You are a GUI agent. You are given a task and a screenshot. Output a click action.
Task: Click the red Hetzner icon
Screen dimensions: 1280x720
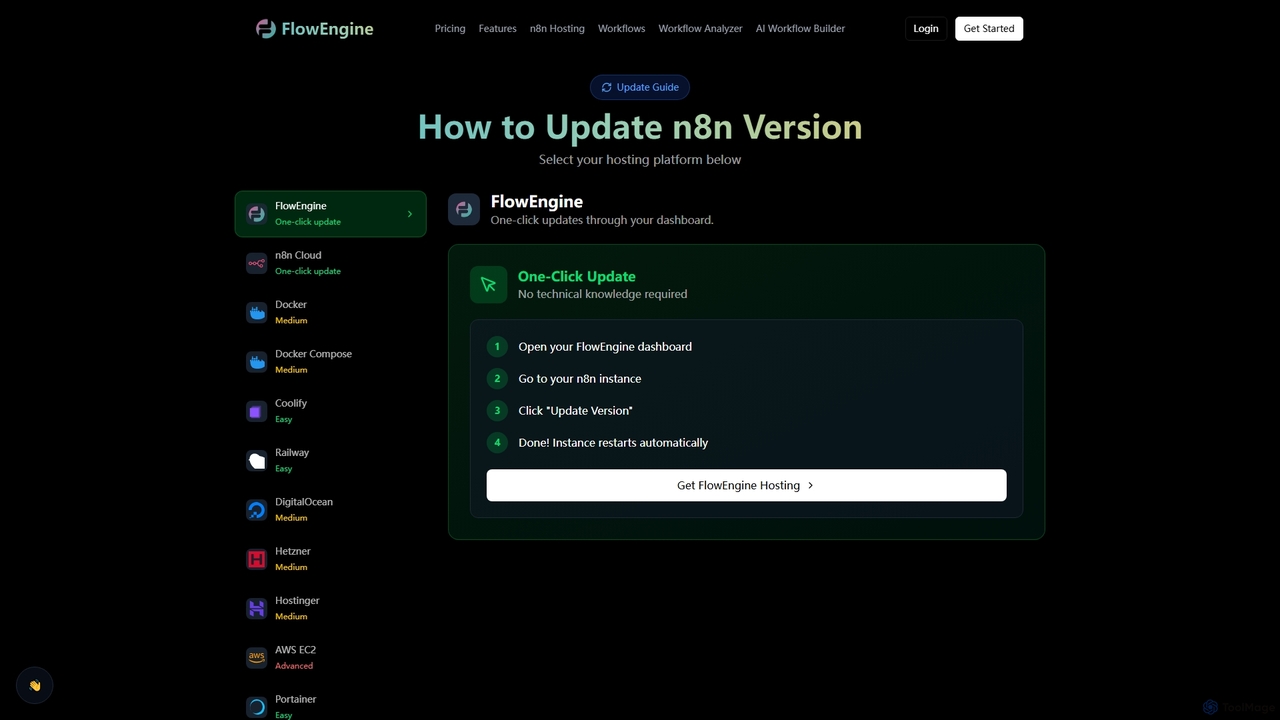click(x=257, y=559)
